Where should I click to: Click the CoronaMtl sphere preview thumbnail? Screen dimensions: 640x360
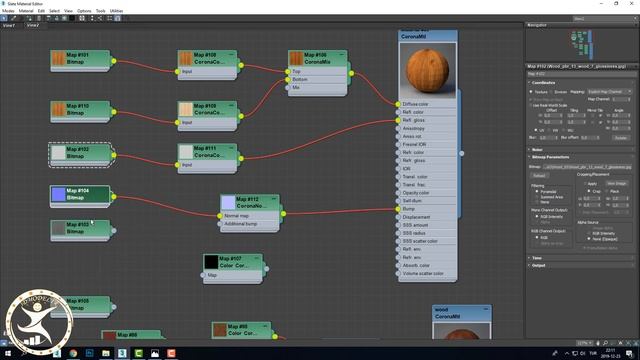coord(427,70)
